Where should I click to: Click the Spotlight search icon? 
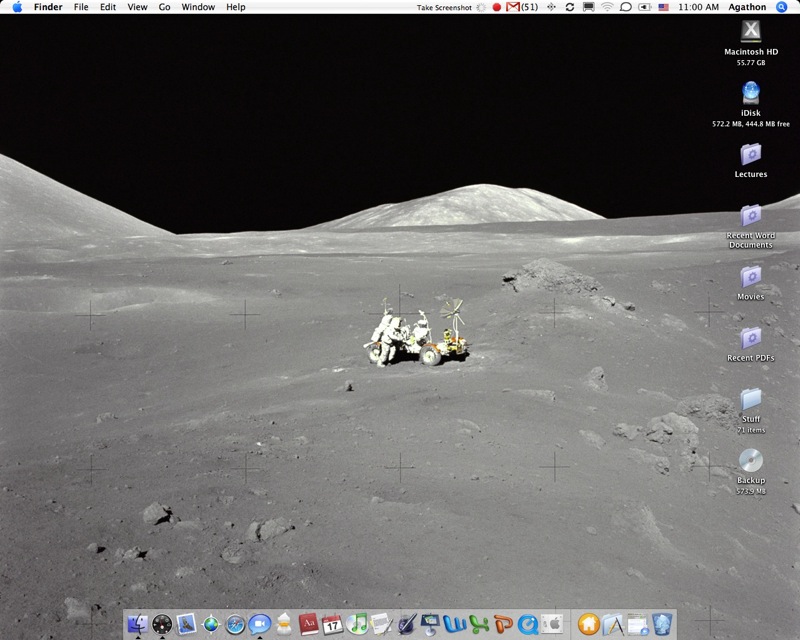[x=782, y=7]
